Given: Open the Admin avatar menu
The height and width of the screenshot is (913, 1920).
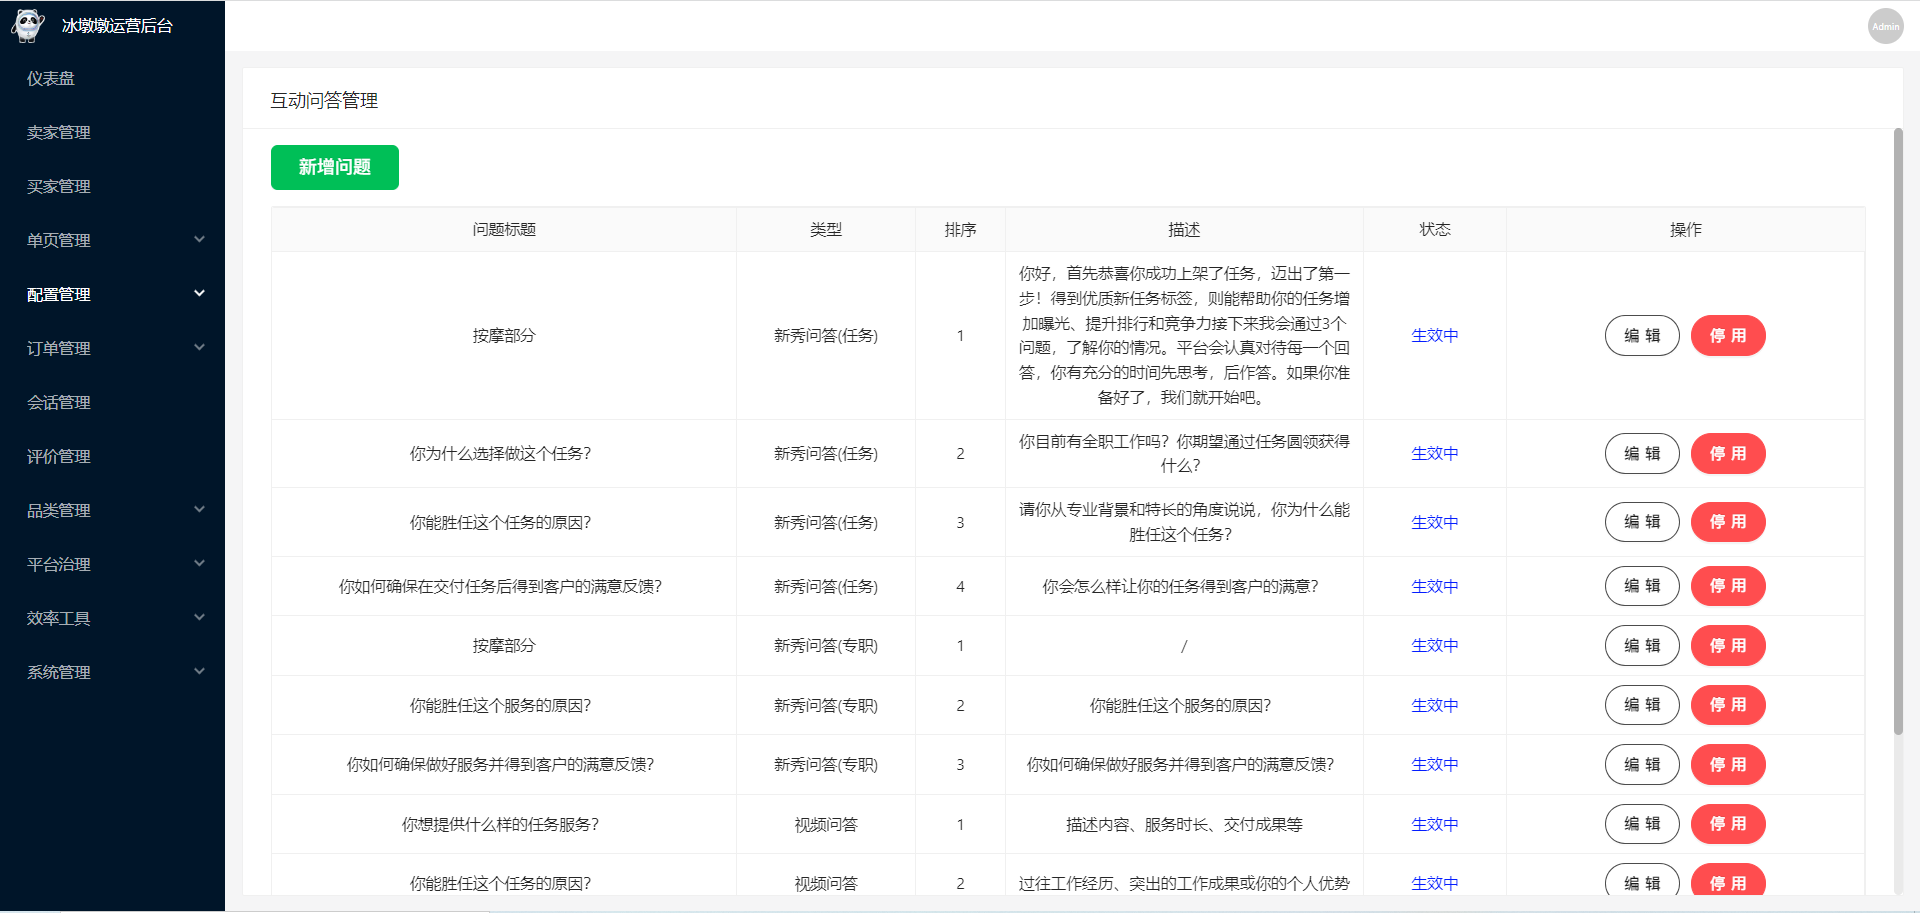Looking at the screenshot, I should point(1885,26).
